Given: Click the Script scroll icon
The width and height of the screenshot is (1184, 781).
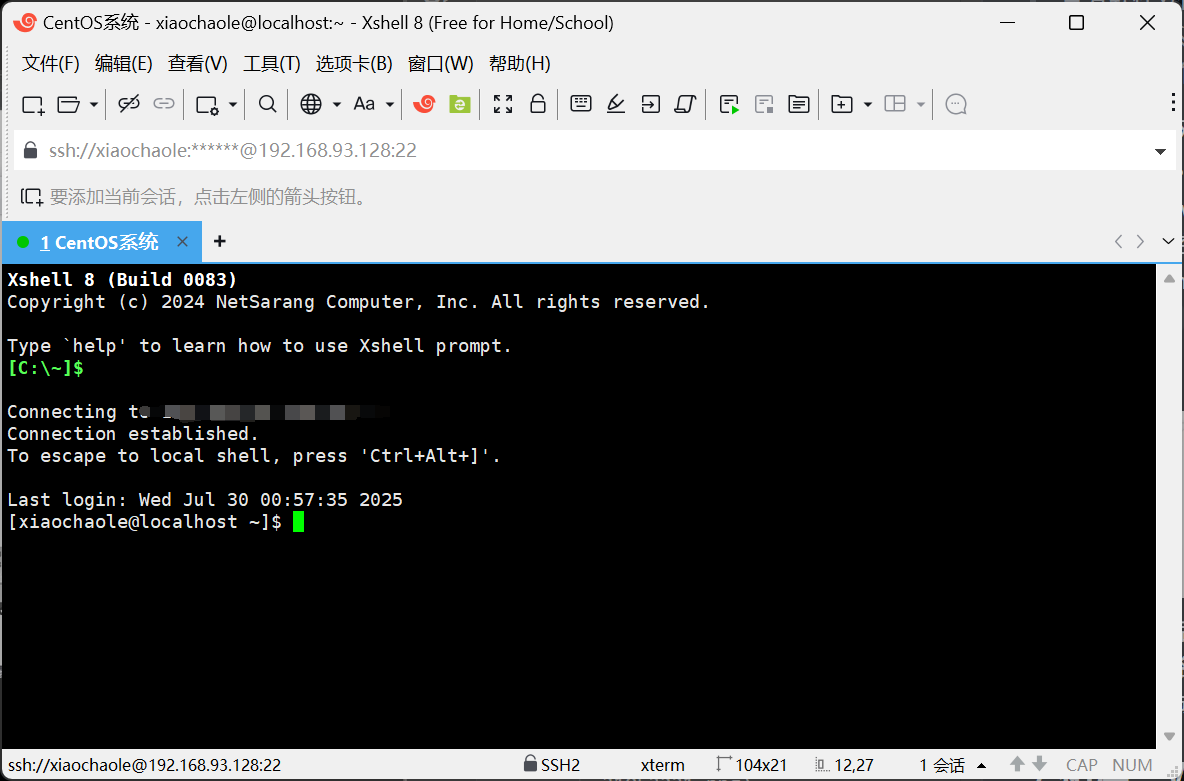Looking at the screenshot, I should [685, 104].
